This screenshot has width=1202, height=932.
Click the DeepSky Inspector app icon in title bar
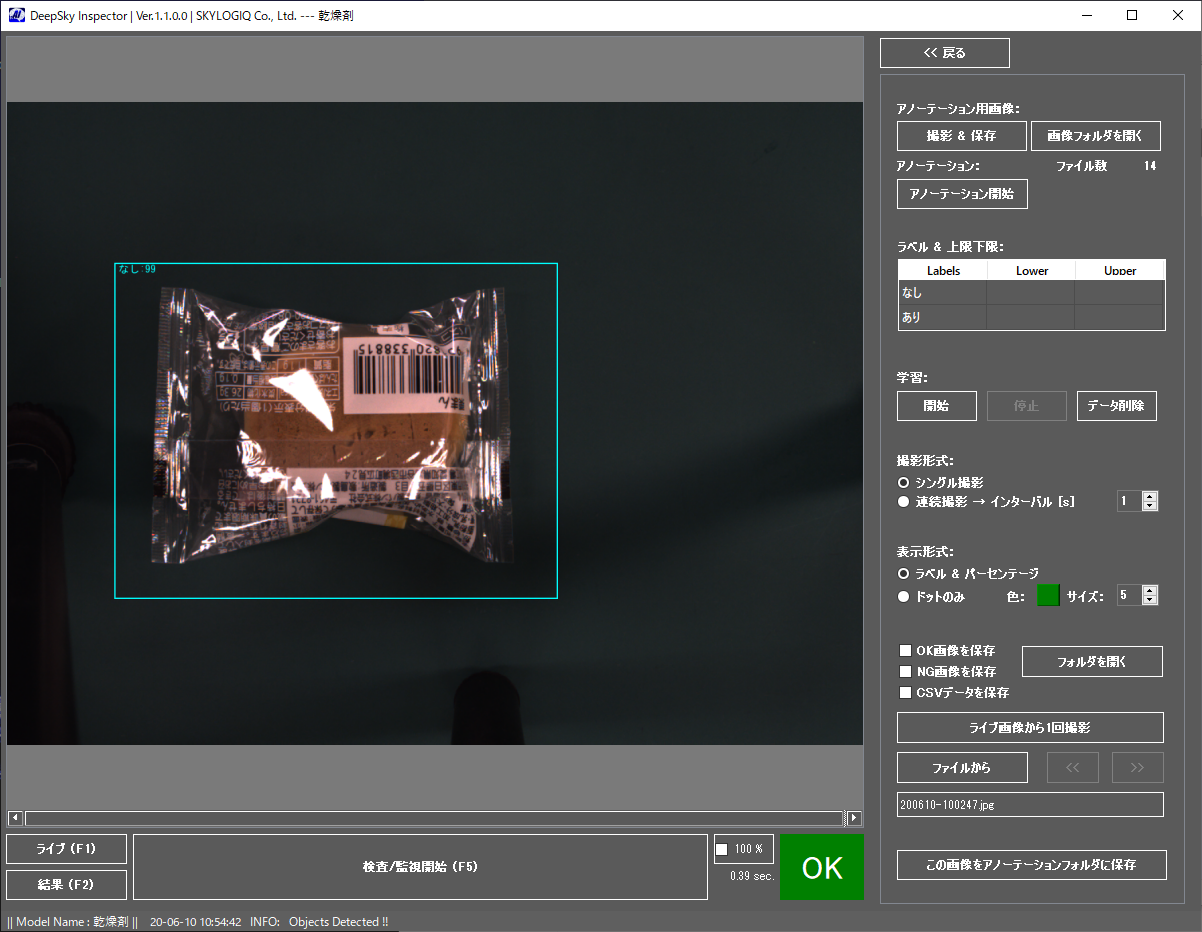(17, 15)
